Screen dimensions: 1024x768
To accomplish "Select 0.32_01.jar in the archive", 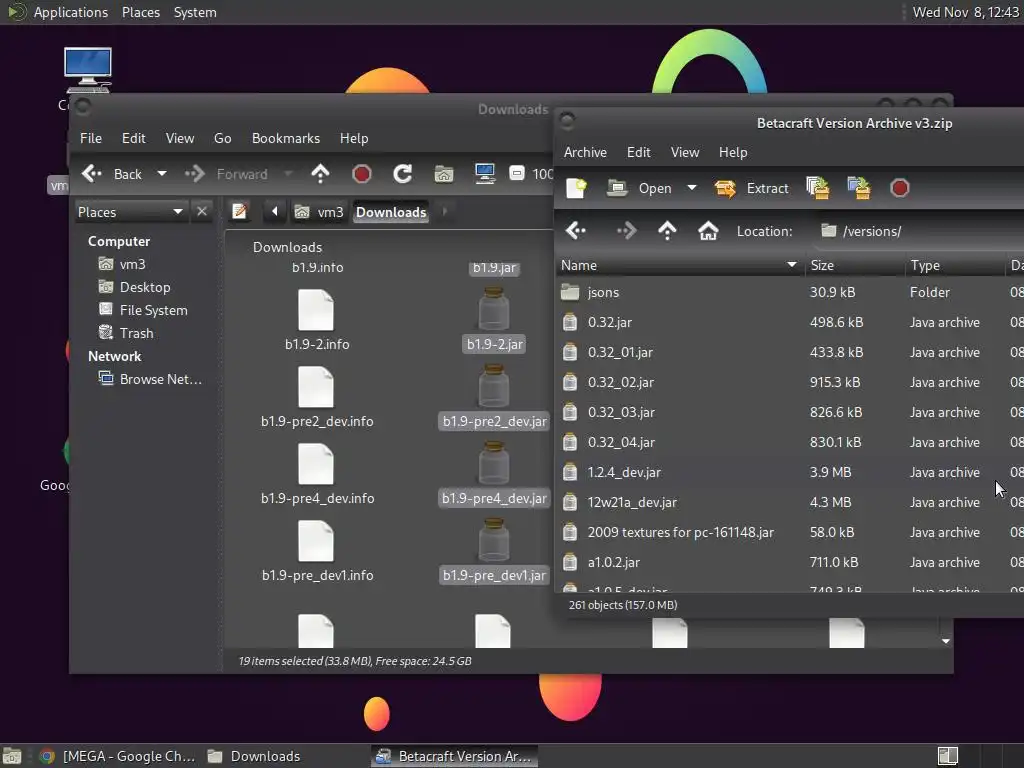I will click(789, 352).
